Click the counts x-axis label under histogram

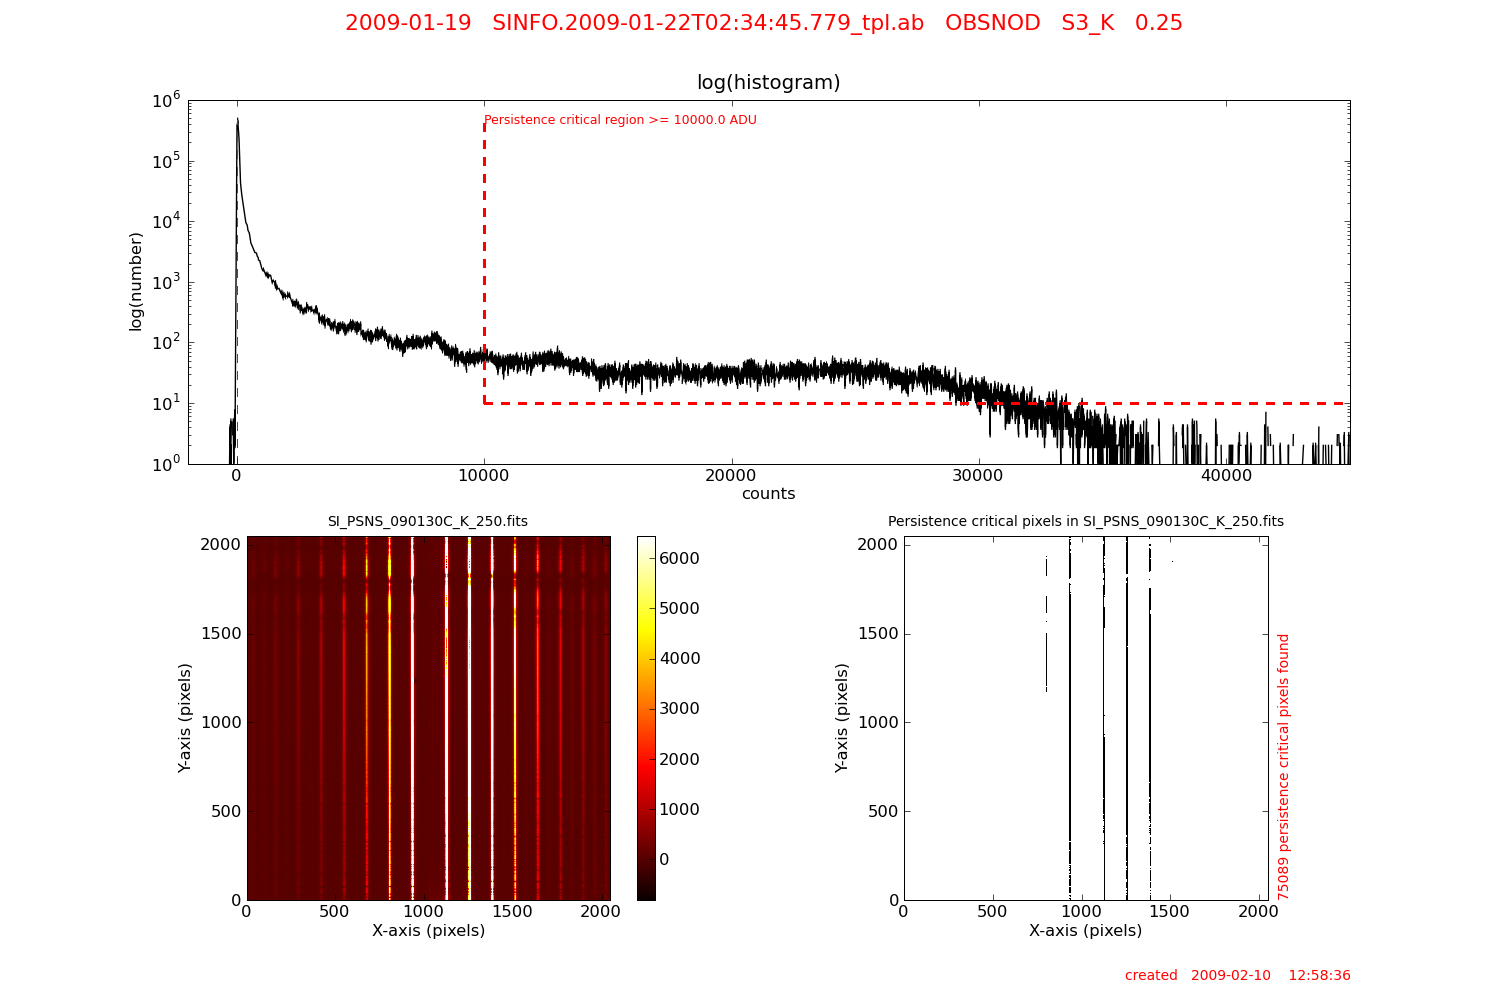[768, 494]
